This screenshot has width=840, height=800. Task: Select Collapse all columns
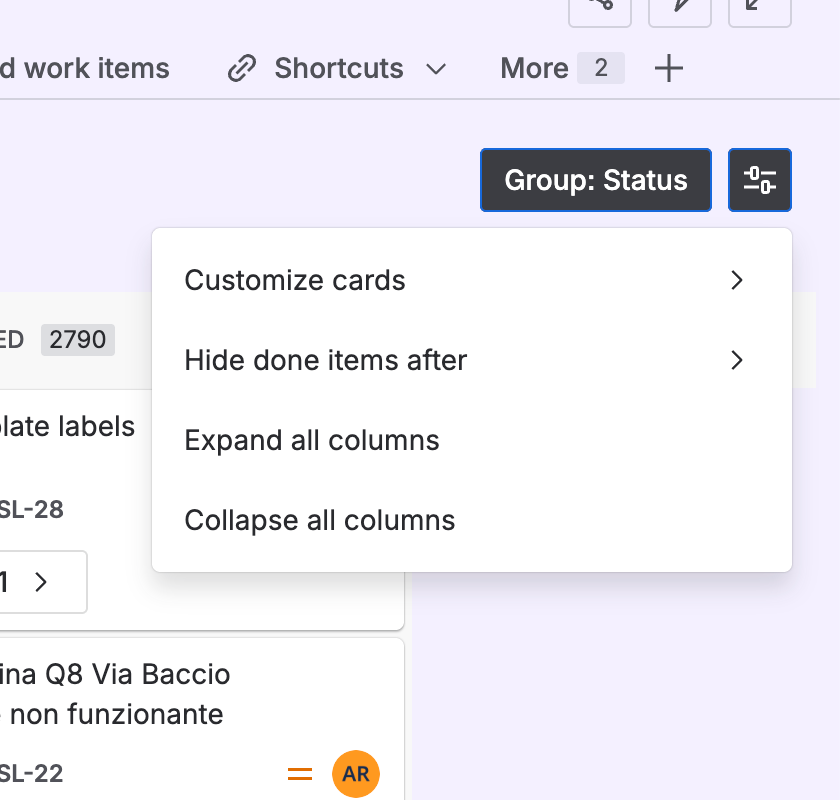[320, 520]
